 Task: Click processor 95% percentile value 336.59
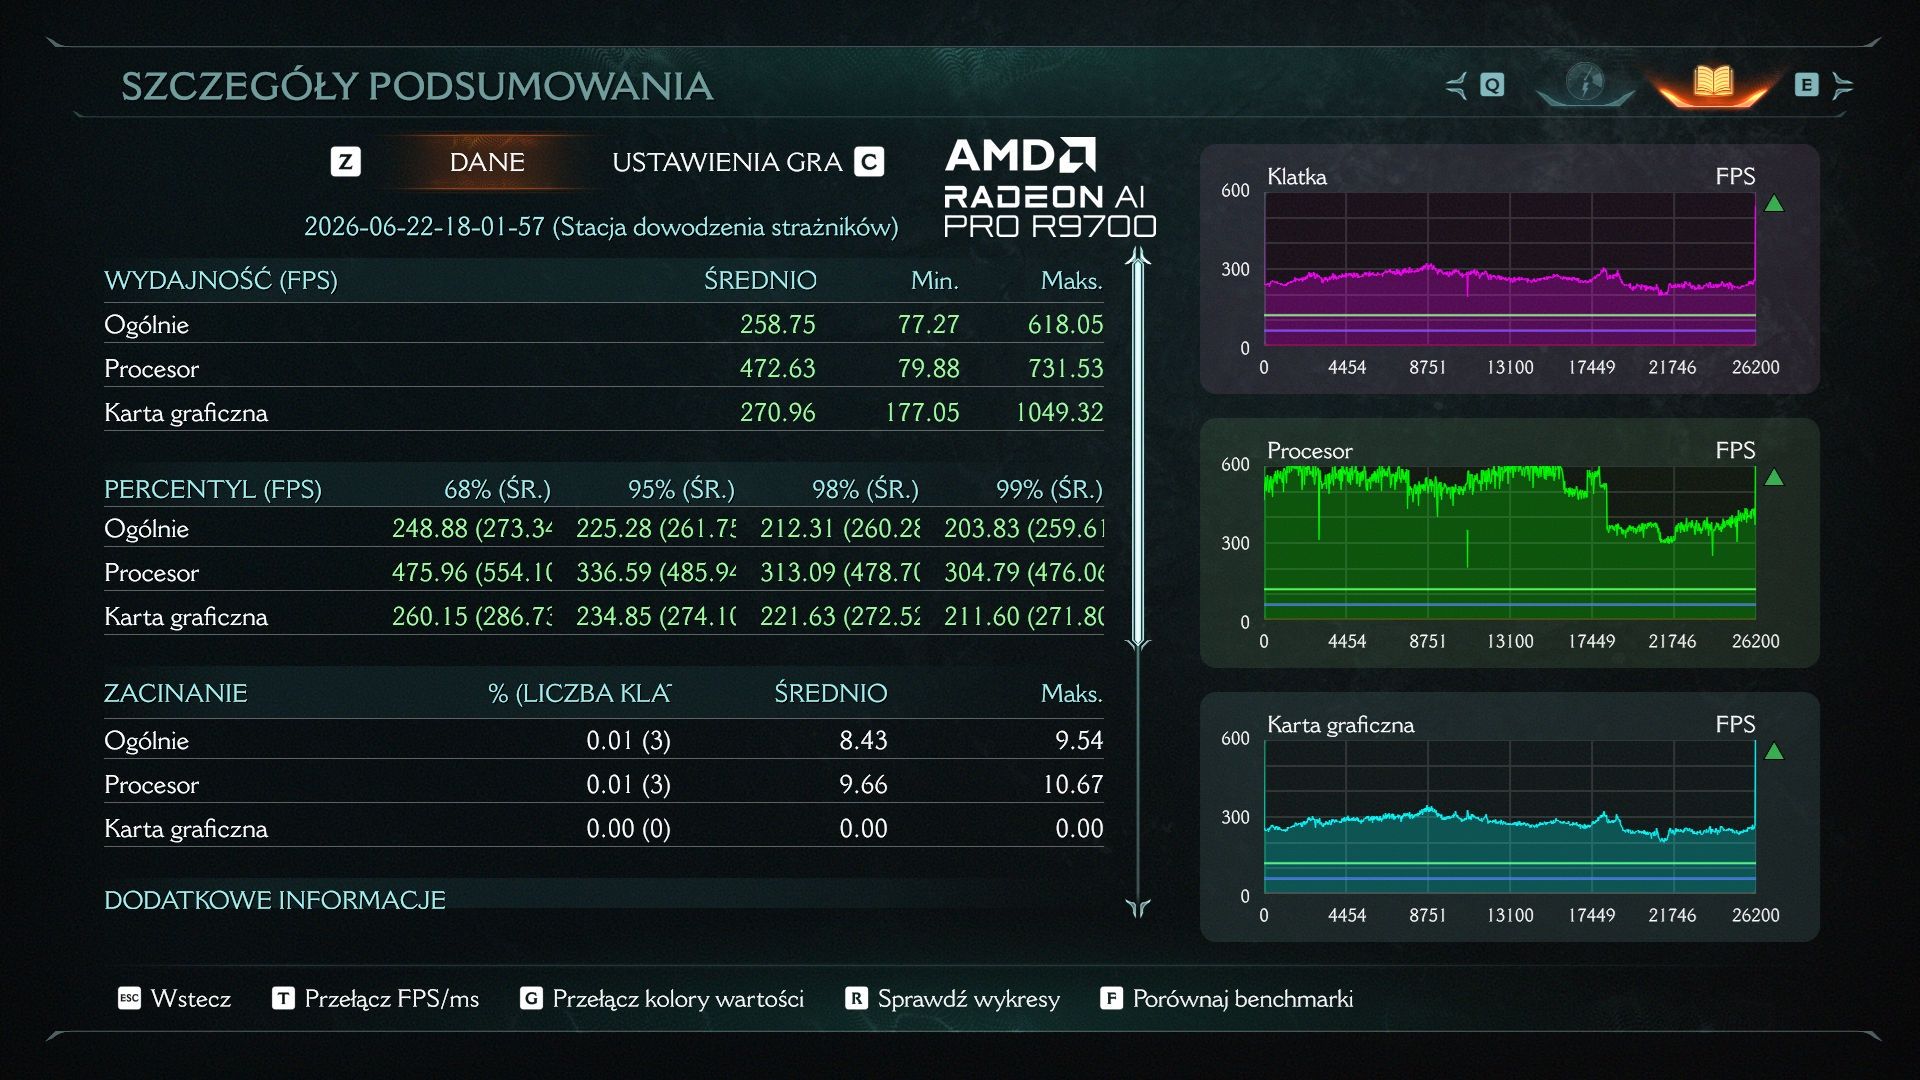(656, 573)
